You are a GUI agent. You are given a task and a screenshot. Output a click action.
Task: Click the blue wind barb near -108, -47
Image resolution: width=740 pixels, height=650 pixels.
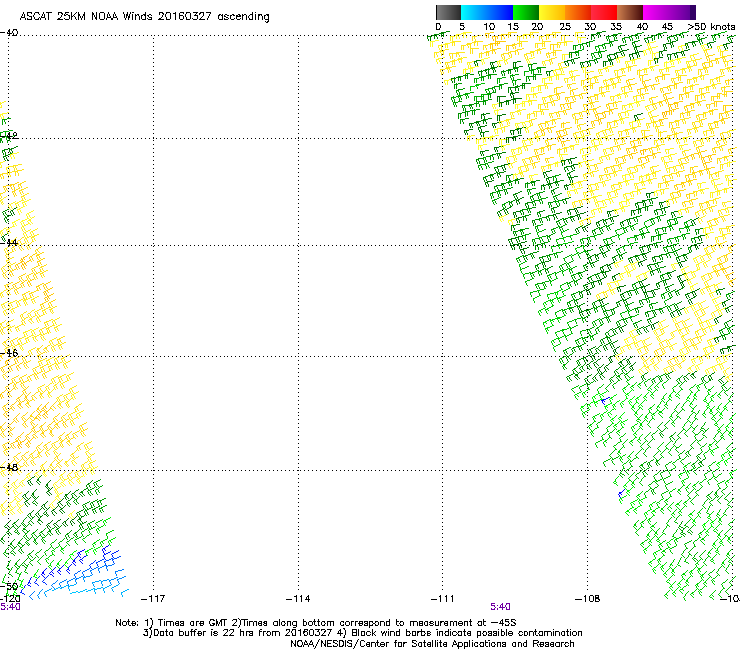605,401
